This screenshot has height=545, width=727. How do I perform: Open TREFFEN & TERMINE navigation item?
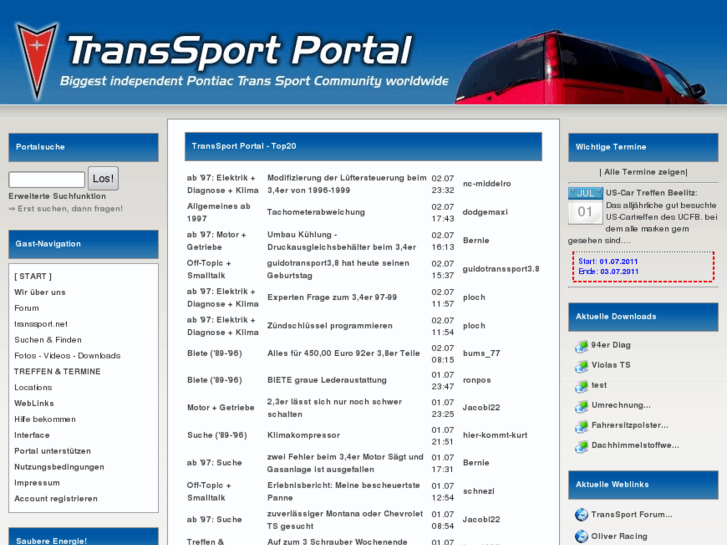point(57,372)
